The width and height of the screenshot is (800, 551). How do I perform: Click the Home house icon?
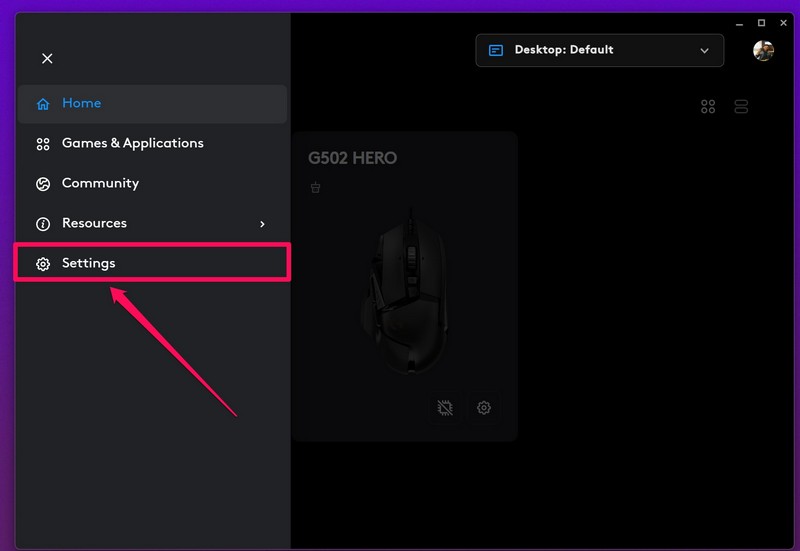[x=43, y=104]
